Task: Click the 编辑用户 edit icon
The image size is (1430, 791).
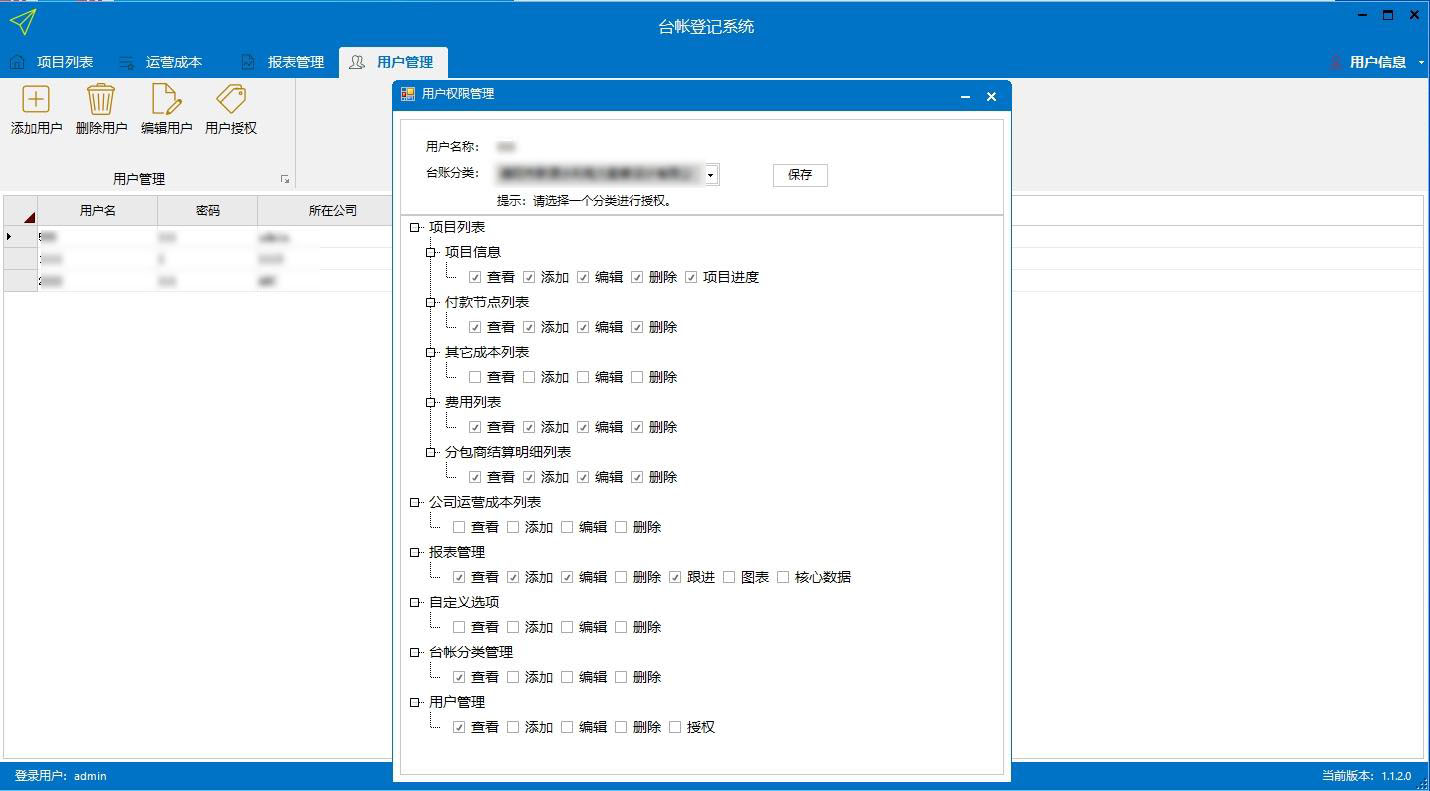Action: (166, 99)
